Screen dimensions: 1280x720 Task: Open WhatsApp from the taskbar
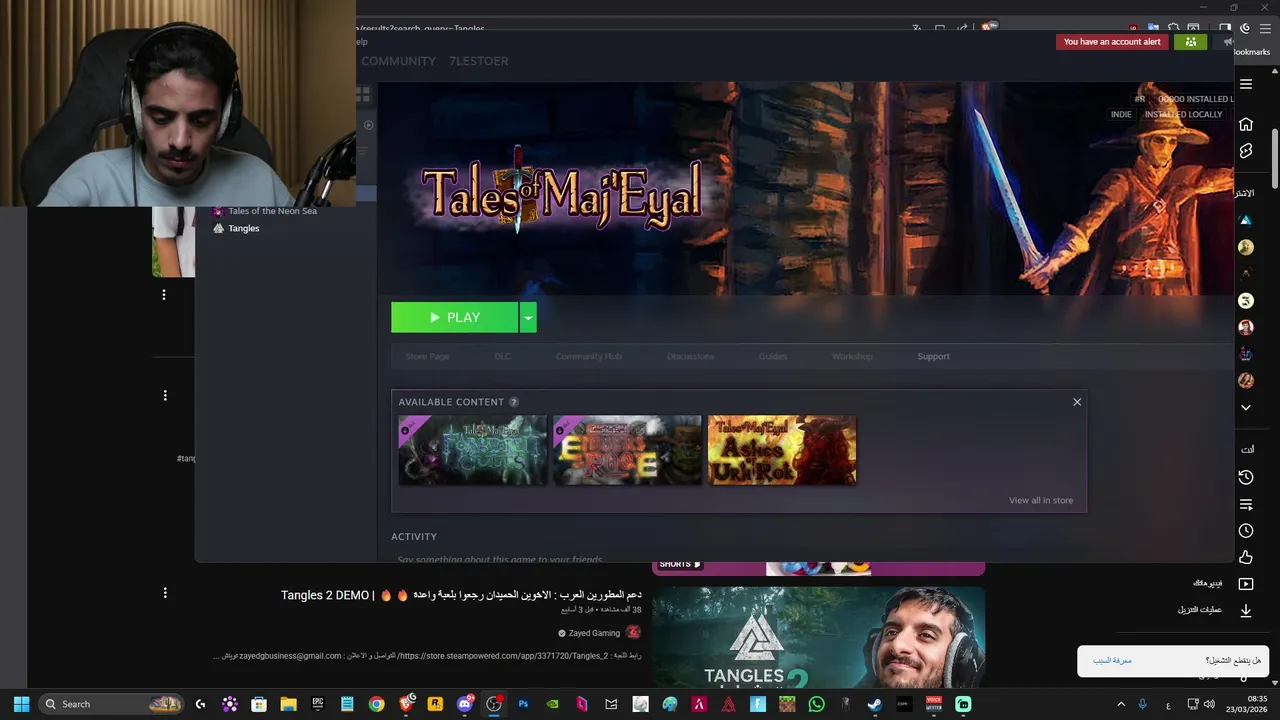pos(816,704)
